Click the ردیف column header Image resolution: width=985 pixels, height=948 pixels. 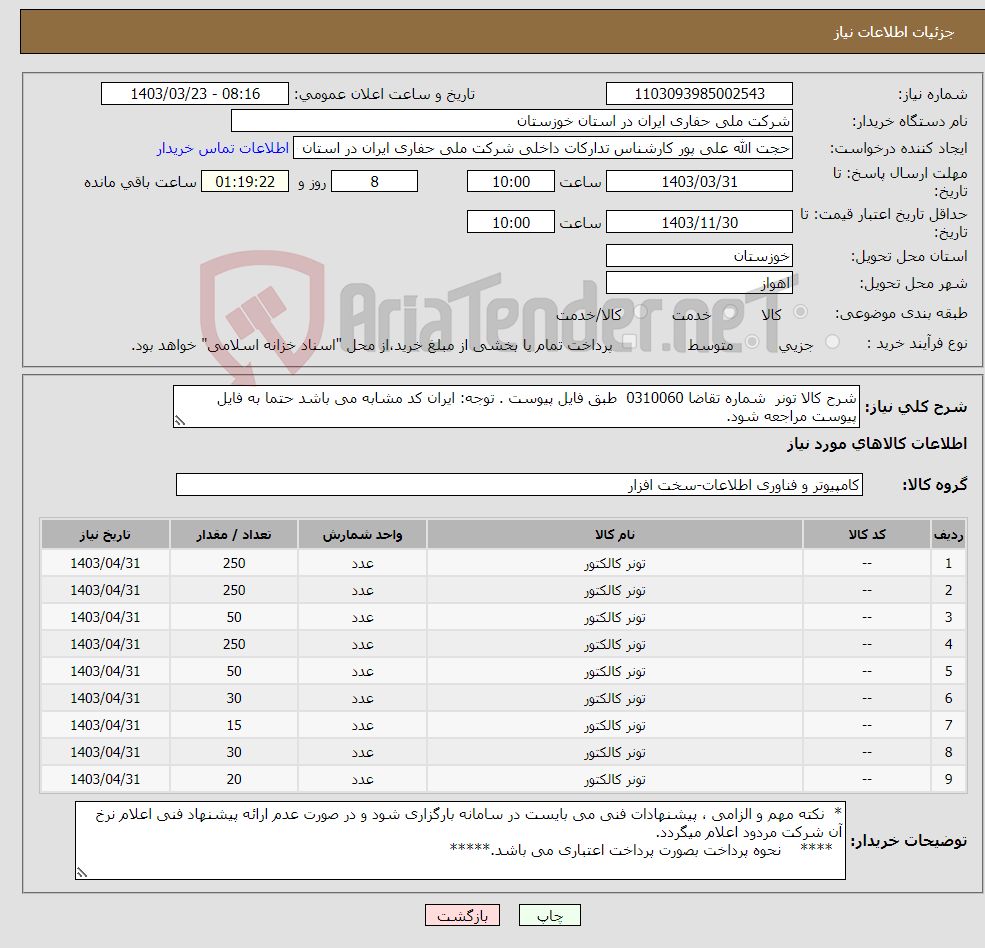pos(948,535)
